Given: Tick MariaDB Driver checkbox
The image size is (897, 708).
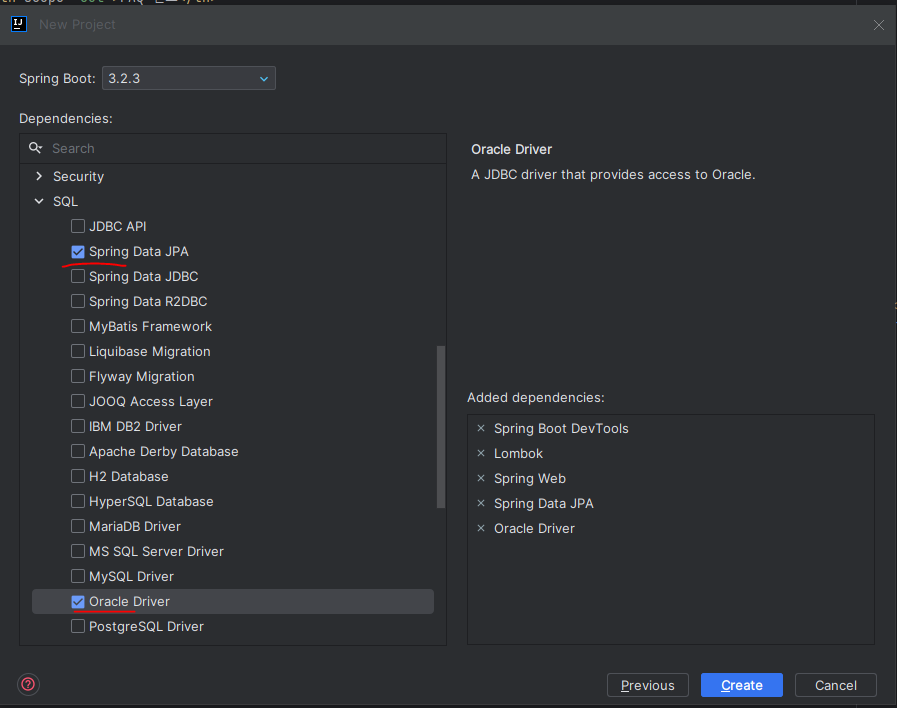Looking at the screenshot, I should [x=78, y=526].
